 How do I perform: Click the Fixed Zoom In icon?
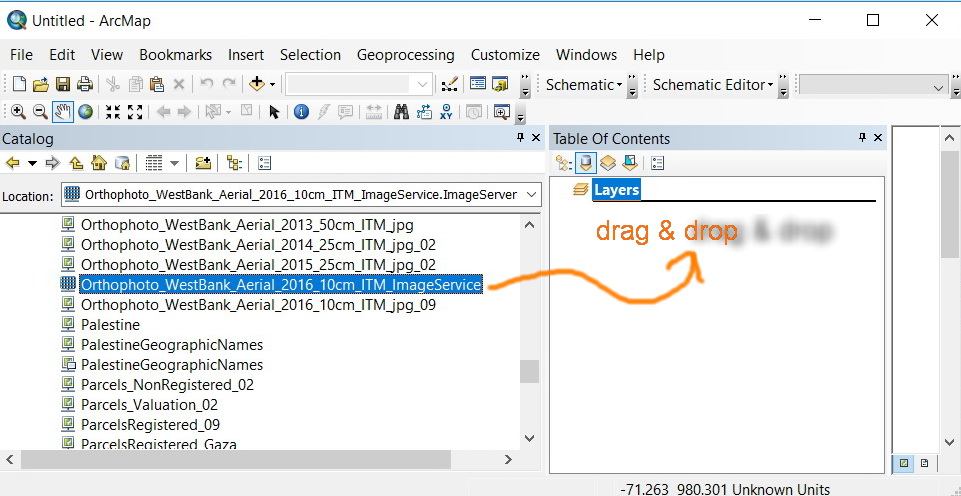pos(113,112)
